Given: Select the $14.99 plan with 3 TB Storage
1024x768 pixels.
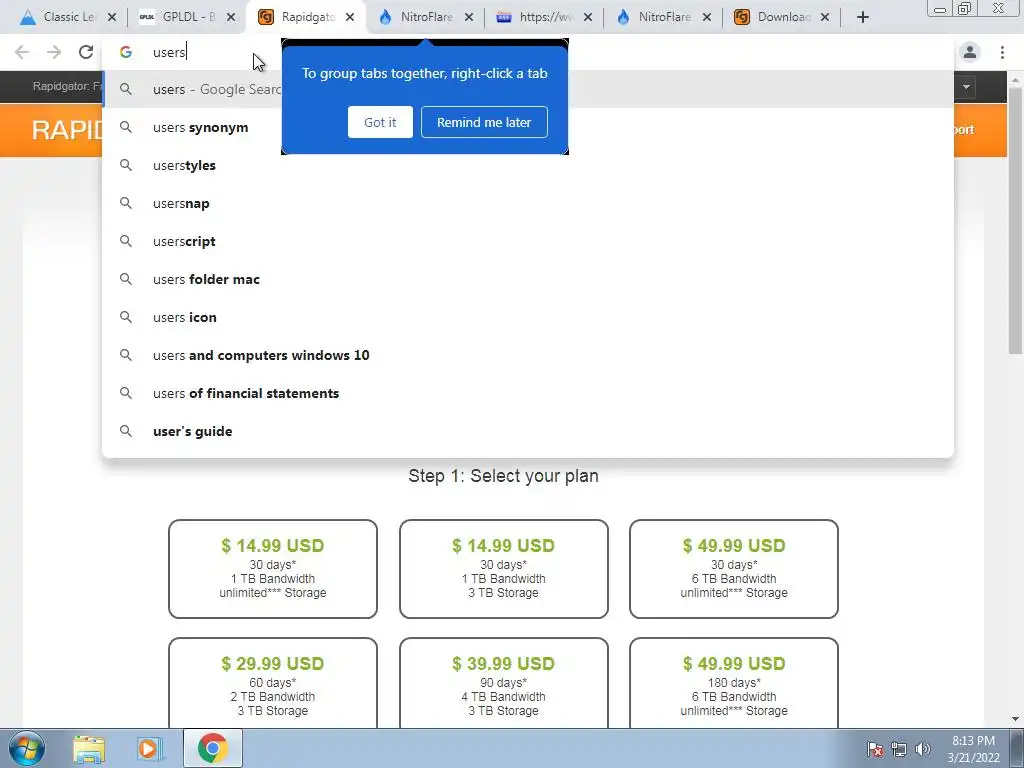Looking at the screenshot, I should point(504,569).
